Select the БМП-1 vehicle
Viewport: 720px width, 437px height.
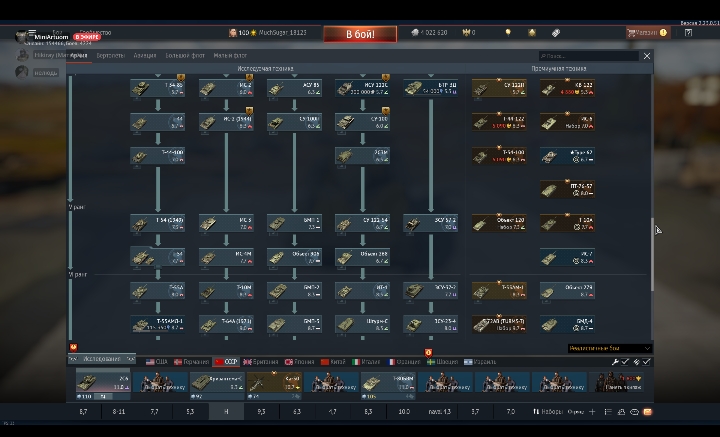[x=294, y=223]
